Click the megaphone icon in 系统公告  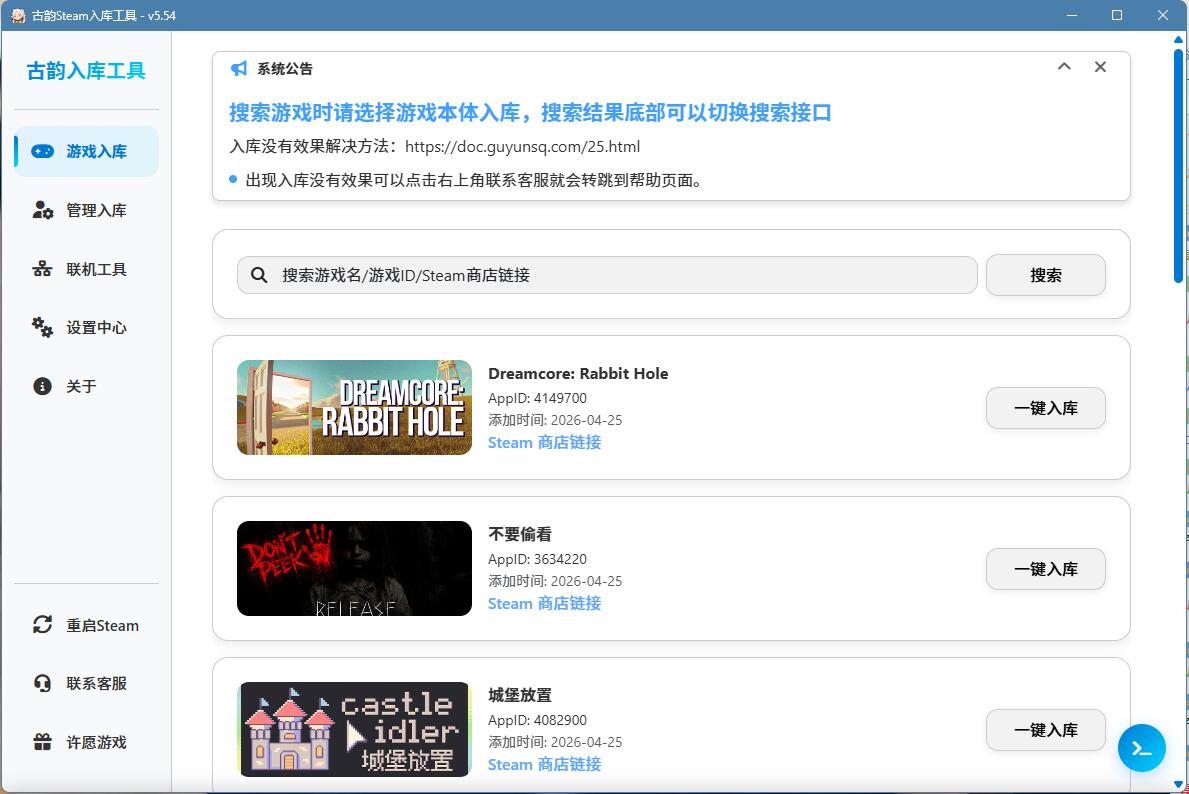[239, 68]
